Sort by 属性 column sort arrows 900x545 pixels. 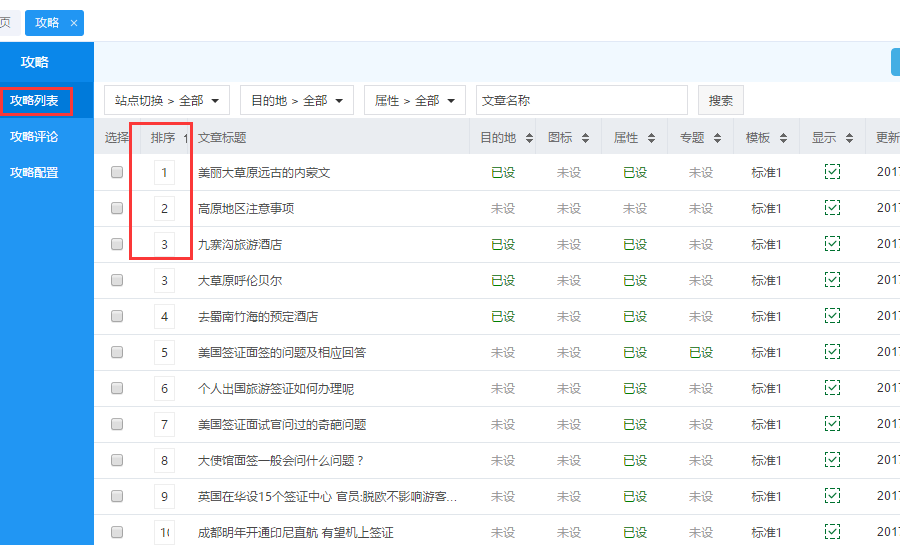tap(651, 138)
